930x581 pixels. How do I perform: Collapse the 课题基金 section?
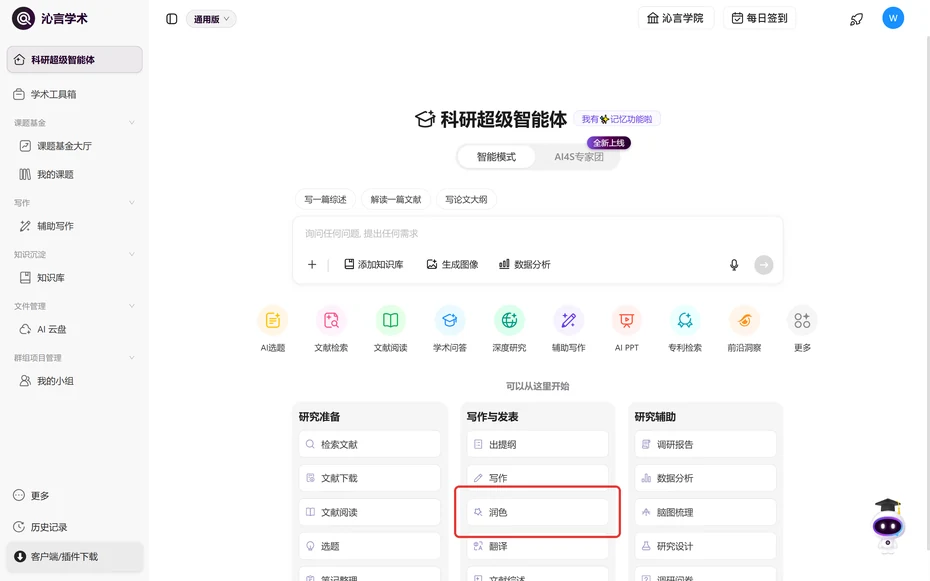(x=132, y=123)
